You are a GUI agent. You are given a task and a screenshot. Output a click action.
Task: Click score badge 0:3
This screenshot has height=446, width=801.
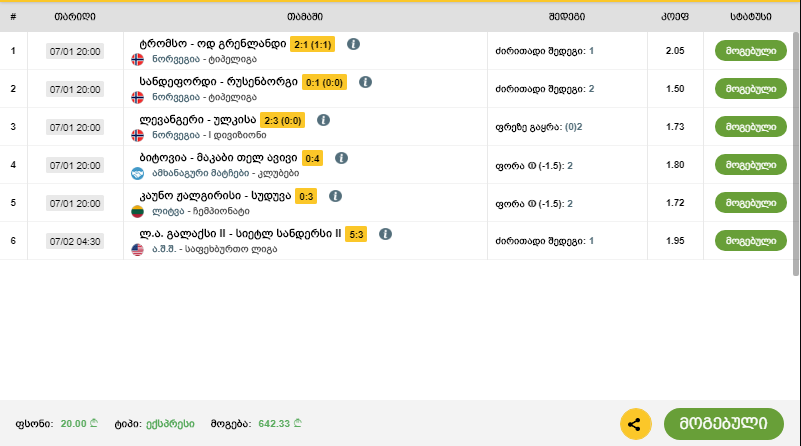[306, 196]
